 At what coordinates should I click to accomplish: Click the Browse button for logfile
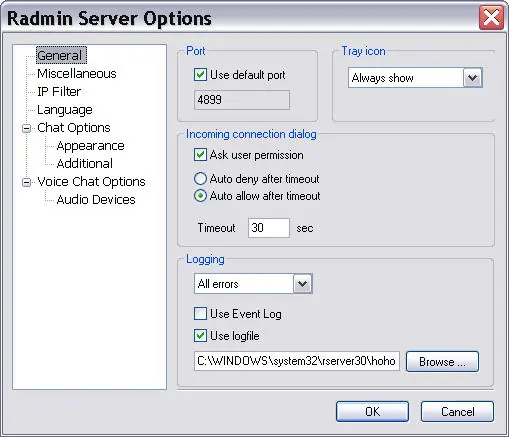point(442,361)
